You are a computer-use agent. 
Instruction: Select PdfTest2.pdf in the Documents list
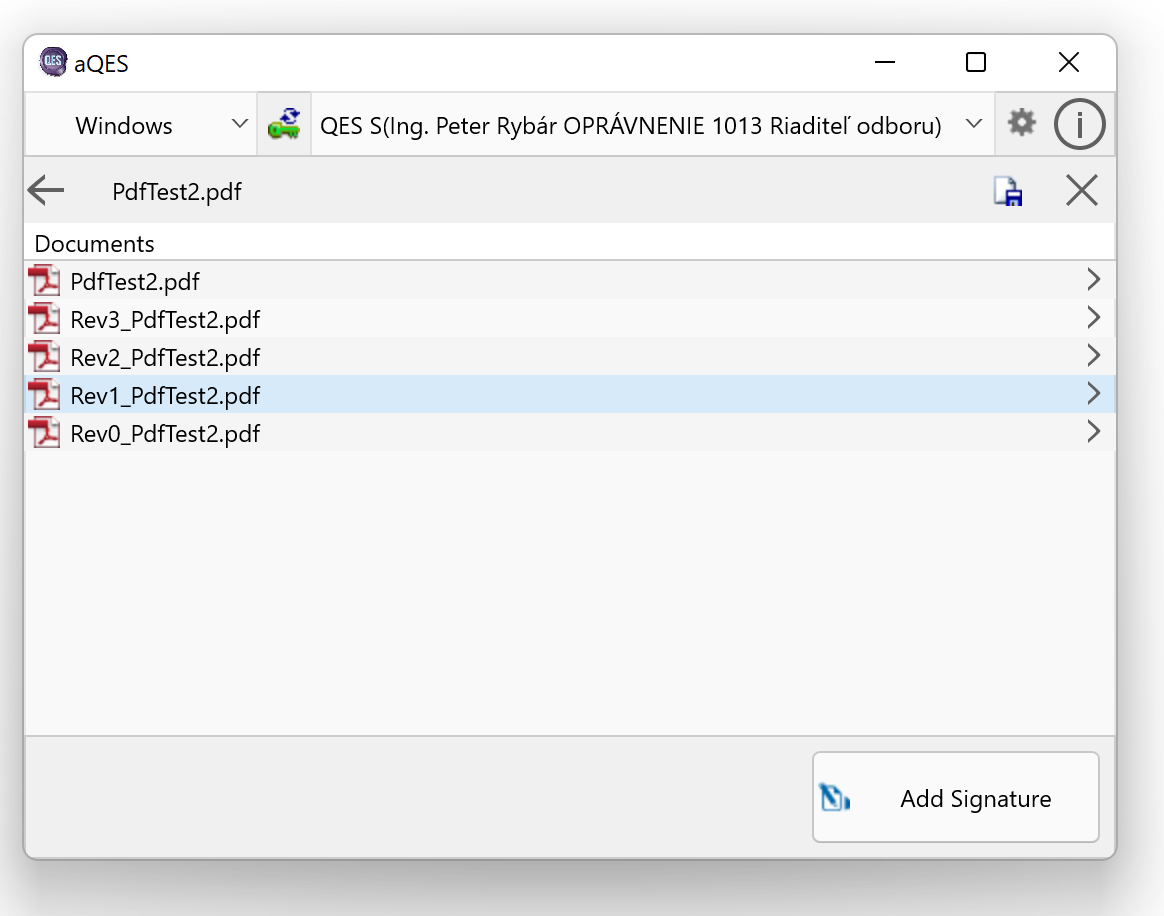pos(570,281)
